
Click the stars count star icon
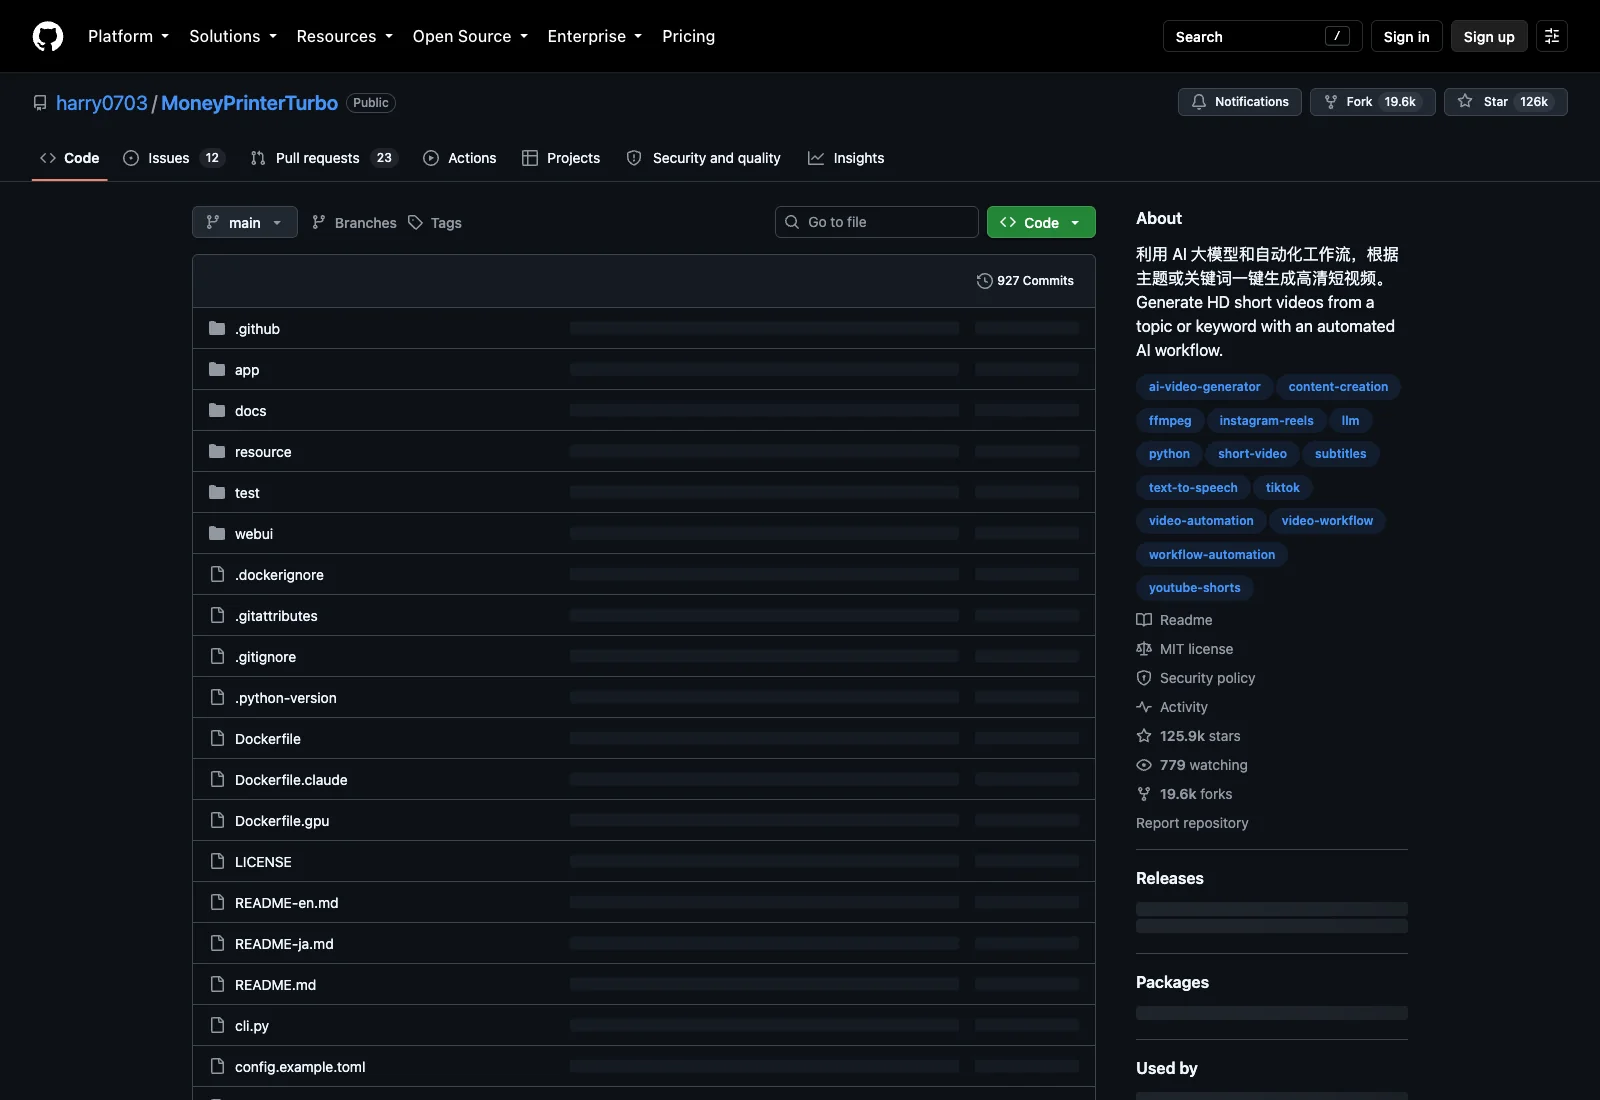tap(1144, 736)
